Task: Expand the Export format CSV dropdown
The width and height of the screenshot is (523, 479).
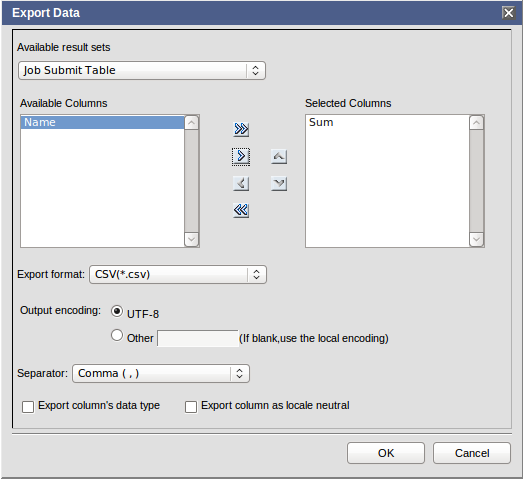Action: click(x=178, y=275)
